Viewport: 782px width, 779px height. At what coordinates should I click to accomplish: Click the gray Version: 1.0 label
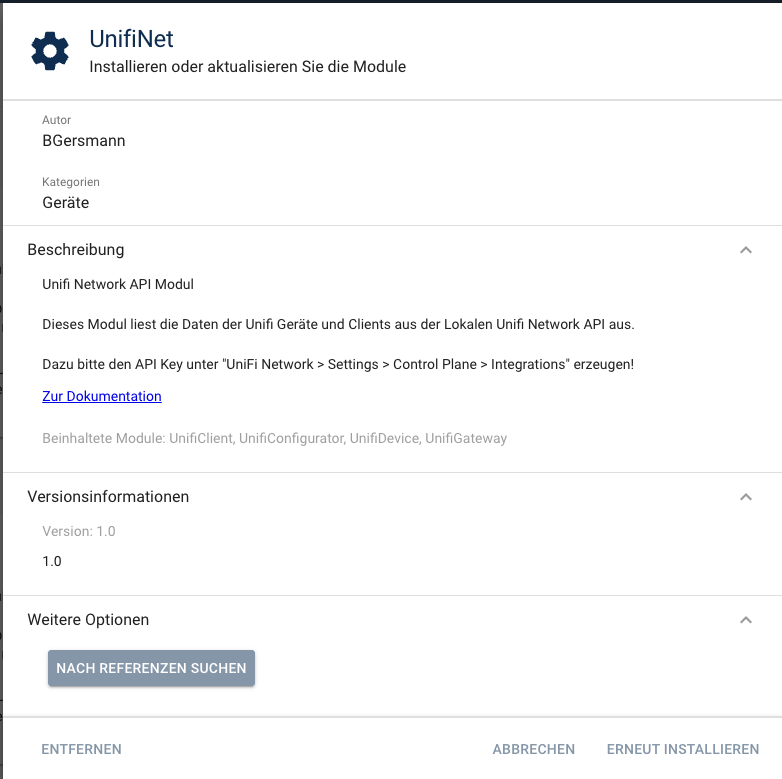79,532
